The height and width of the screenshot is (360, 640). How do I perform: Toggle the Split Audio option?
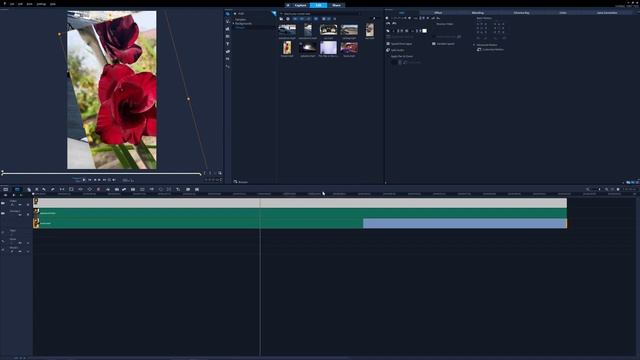[x=396, y=50]
